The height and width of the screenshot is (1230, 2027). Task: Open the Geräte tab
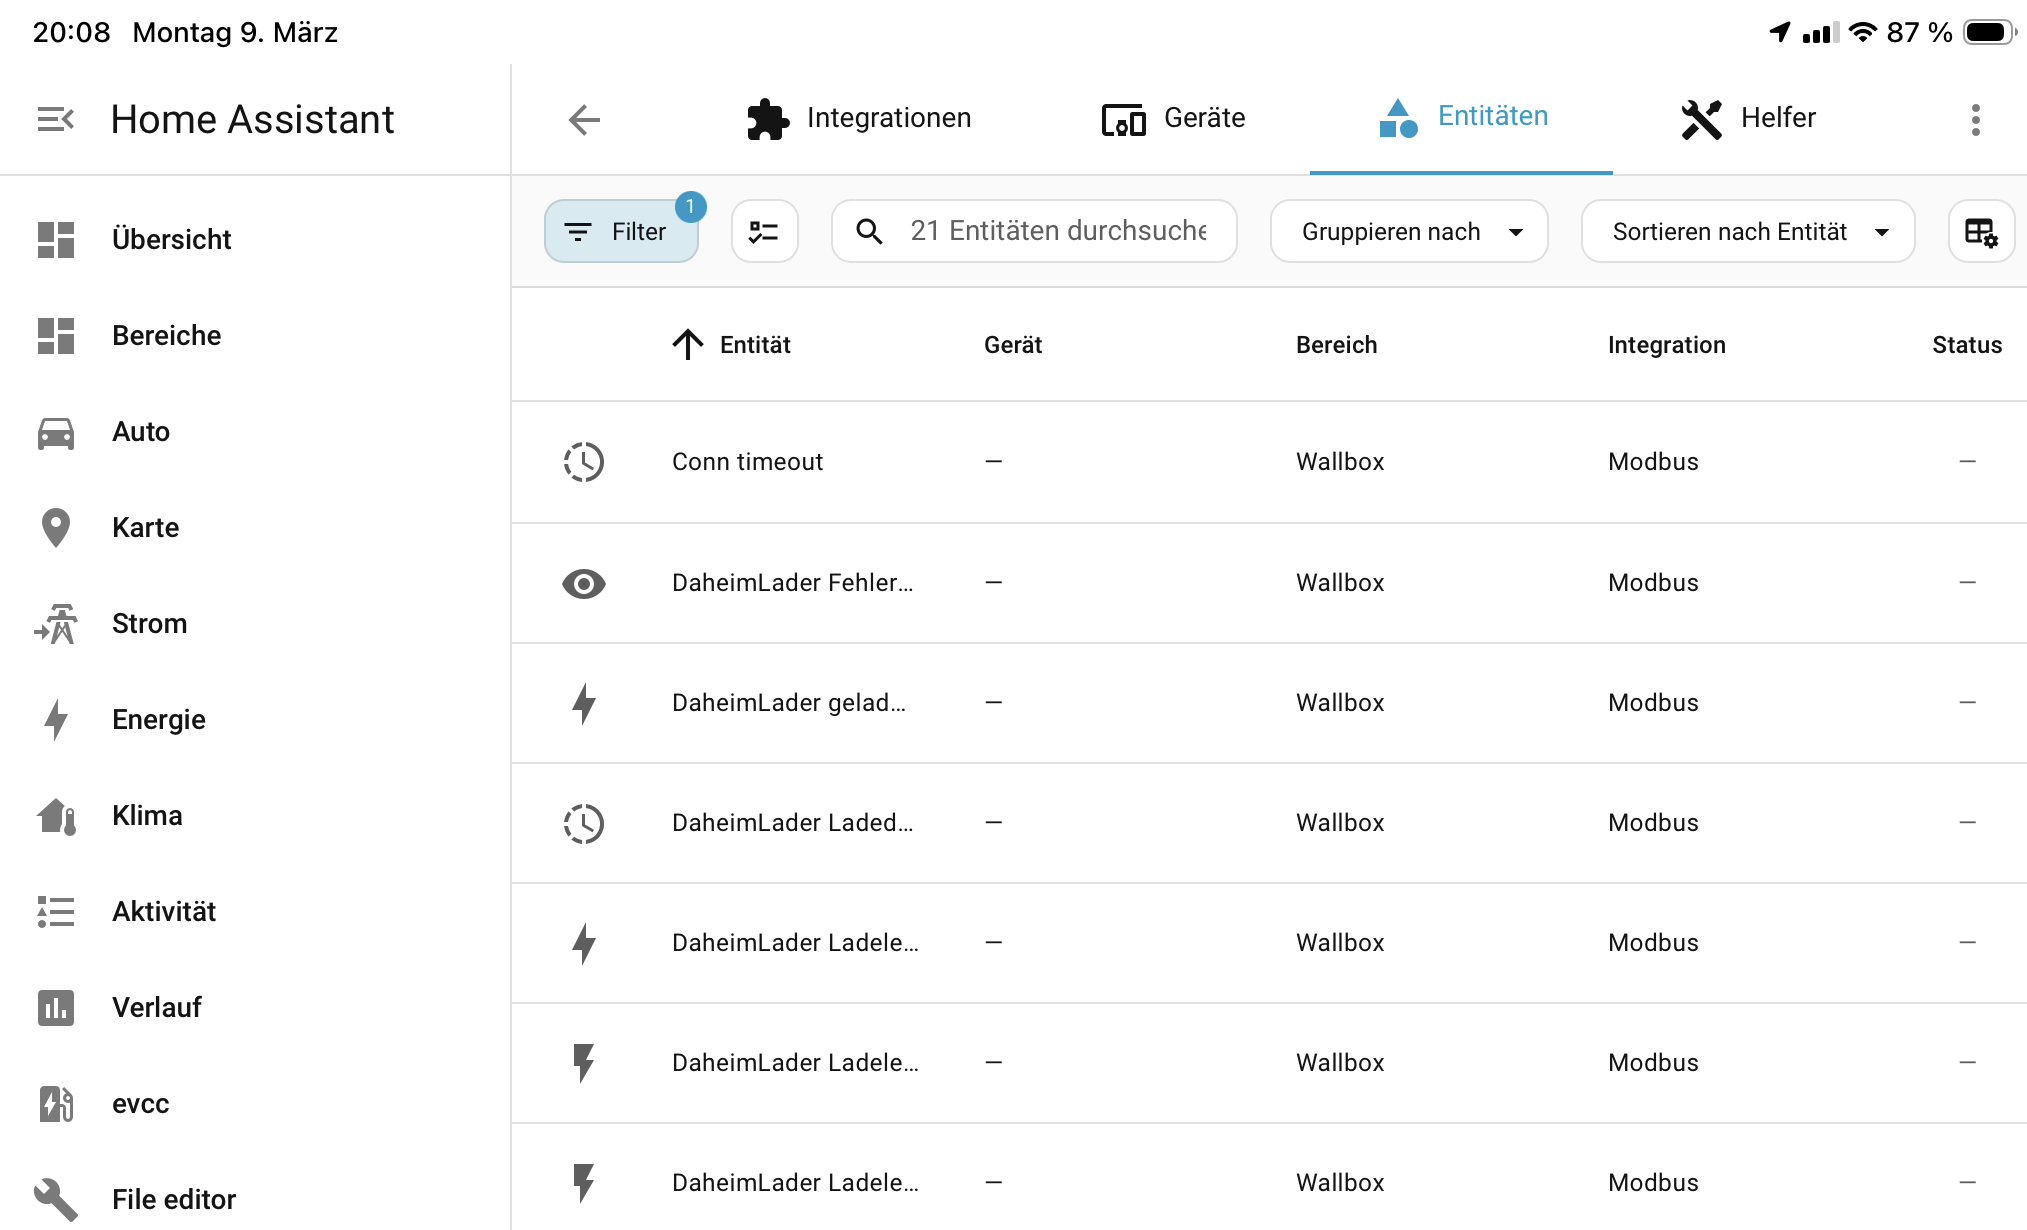point(1174,118)
